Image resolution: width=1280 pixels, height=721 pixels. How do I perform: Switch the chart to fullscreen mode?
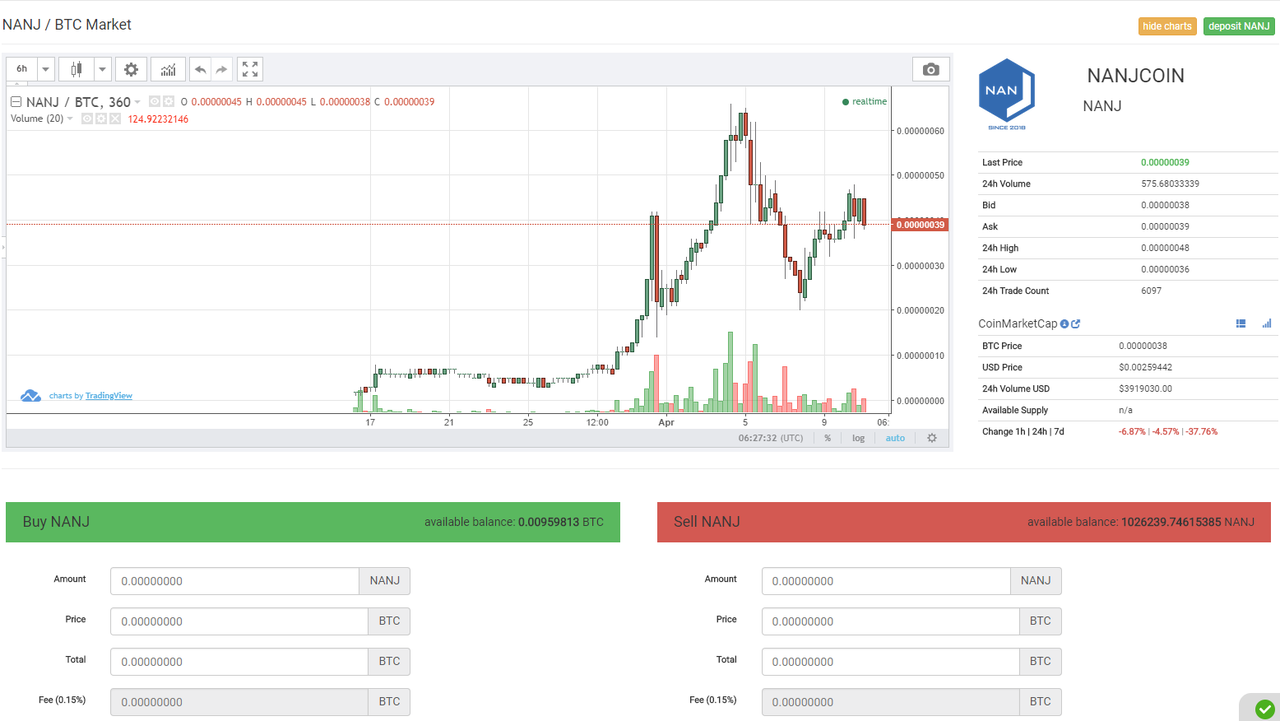250,69
